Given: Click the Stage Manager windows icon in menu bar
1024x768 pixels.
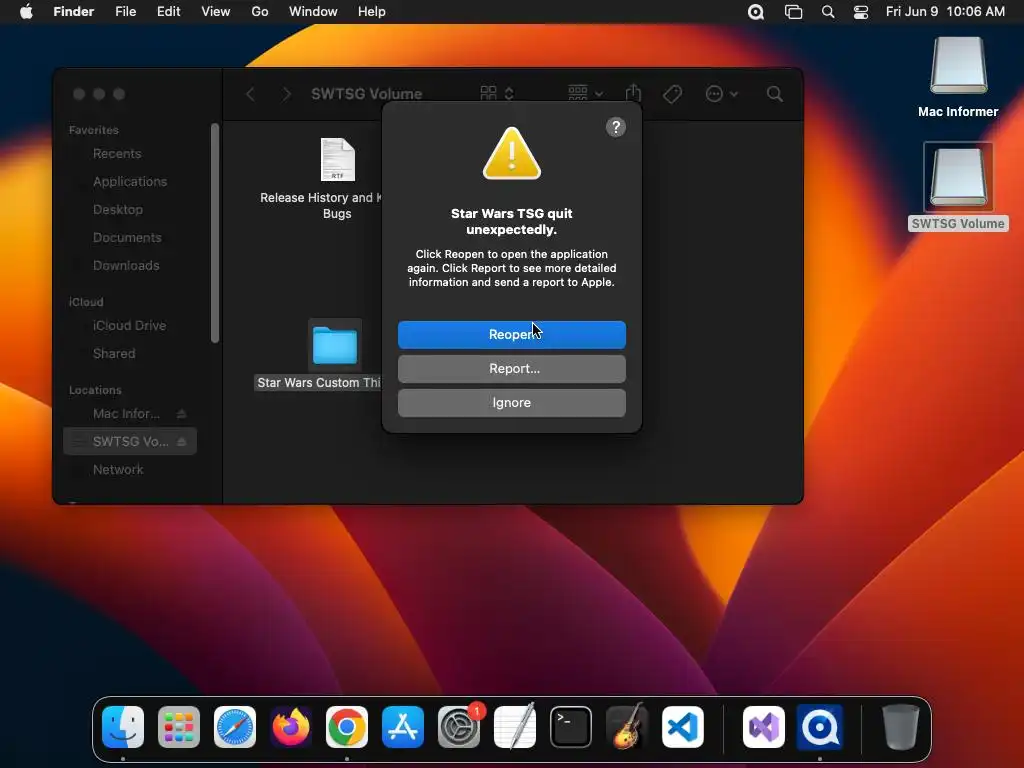Looking at the screenshot, I should (x=793, y=12).
